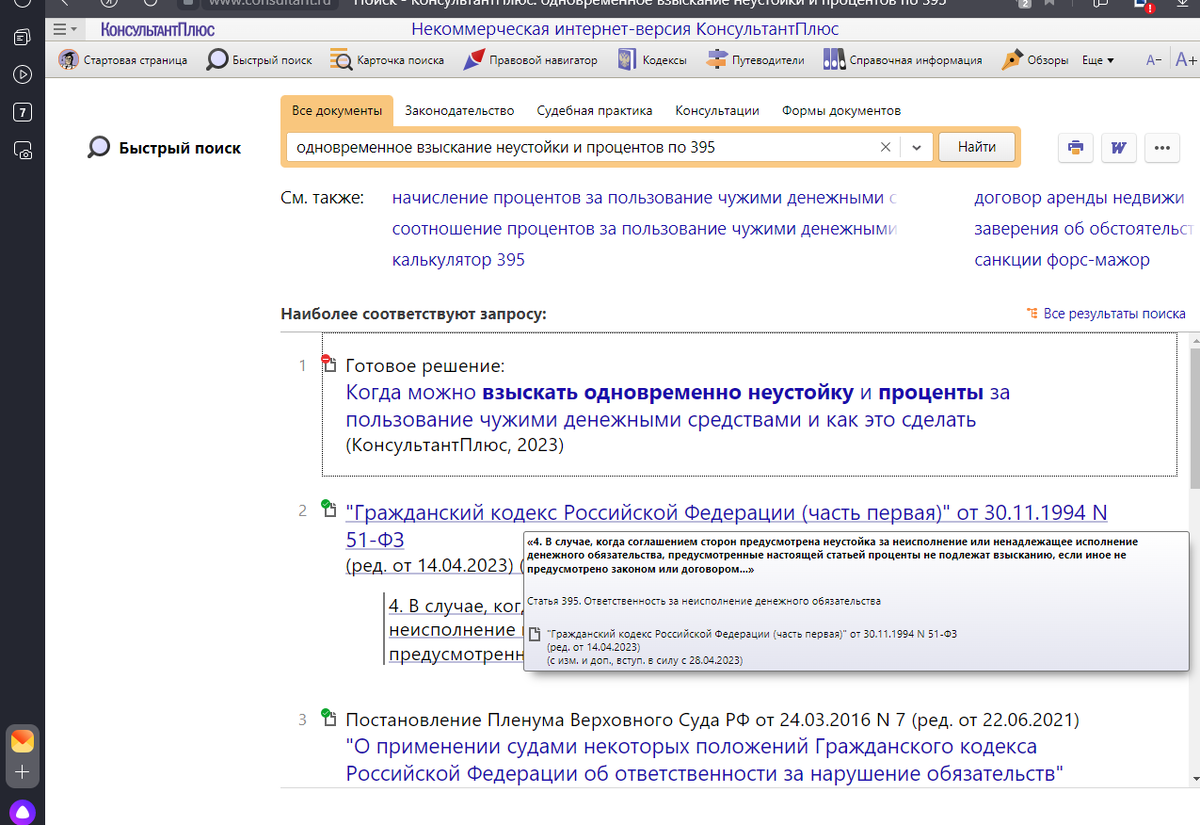Click document icon beside result 1
Image resolution: width=1200 pixels, height=825 pixels.
[x=328, y=364]
